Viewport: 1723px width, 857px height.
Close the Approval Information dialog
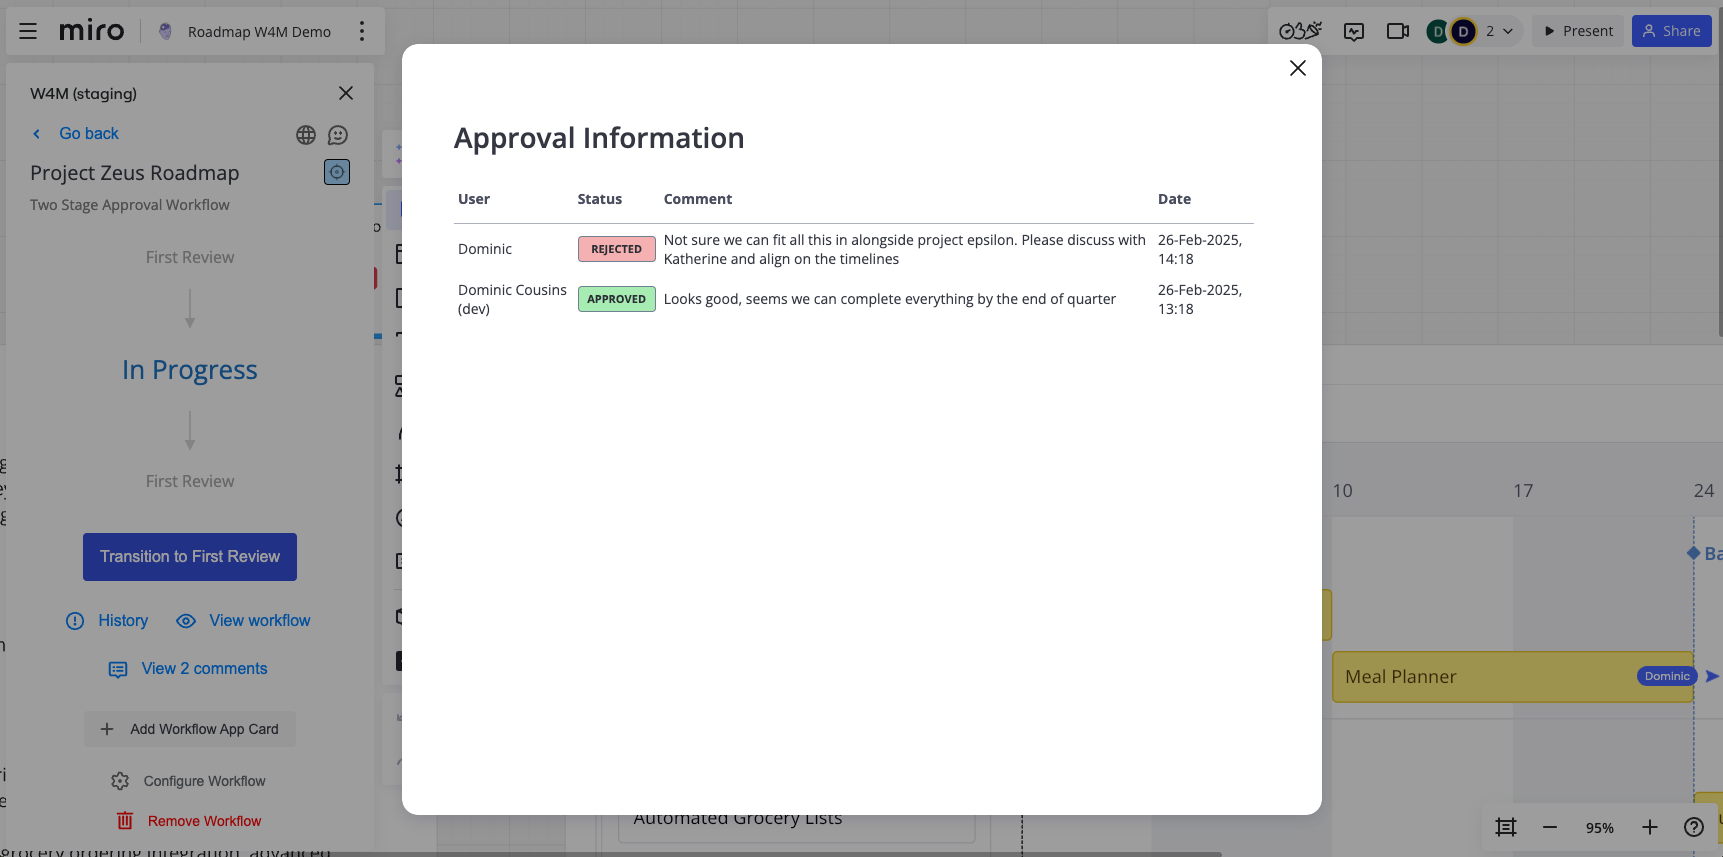[1297, 68]
